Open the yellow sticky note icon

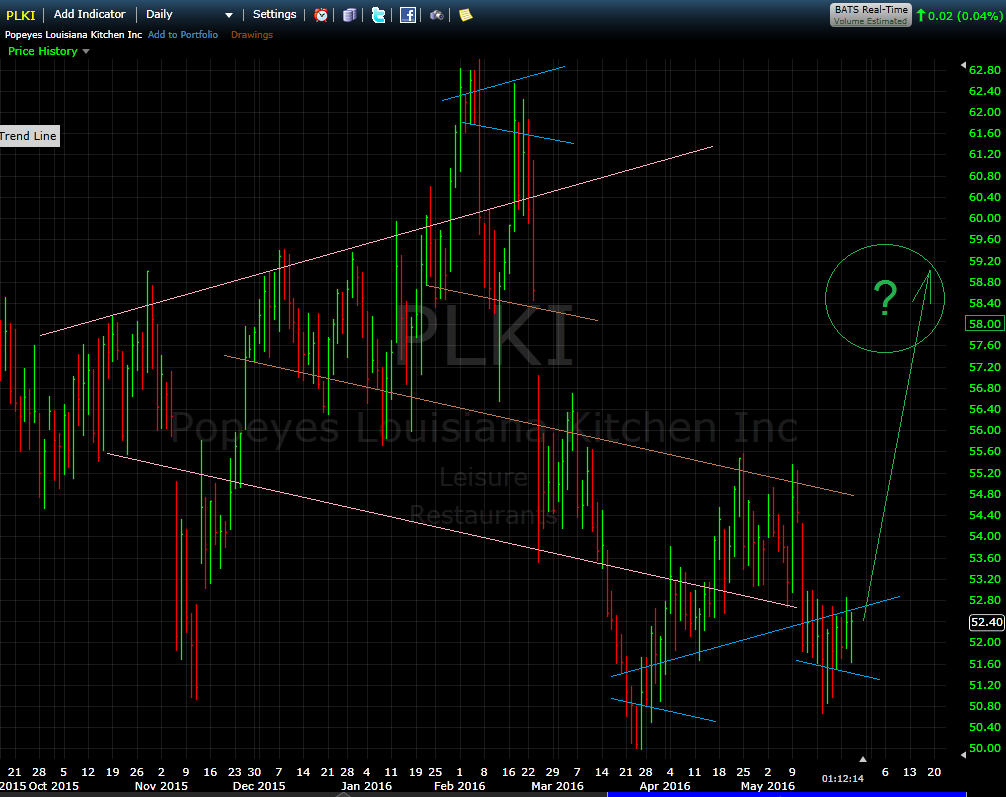pos(466,15)
